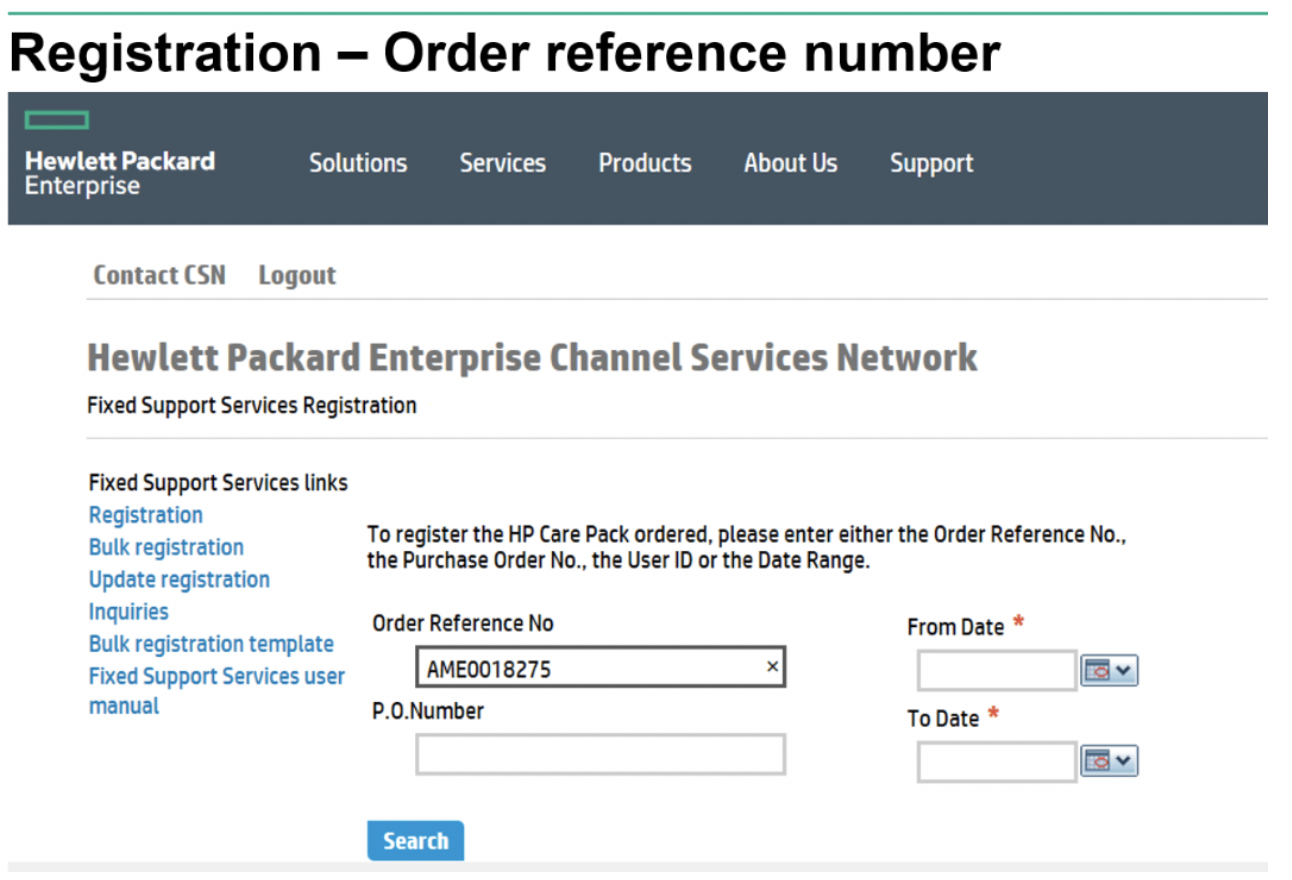Screen dimensions: 1292x880
Task: Click the From Date label
Action: point(956,627)
